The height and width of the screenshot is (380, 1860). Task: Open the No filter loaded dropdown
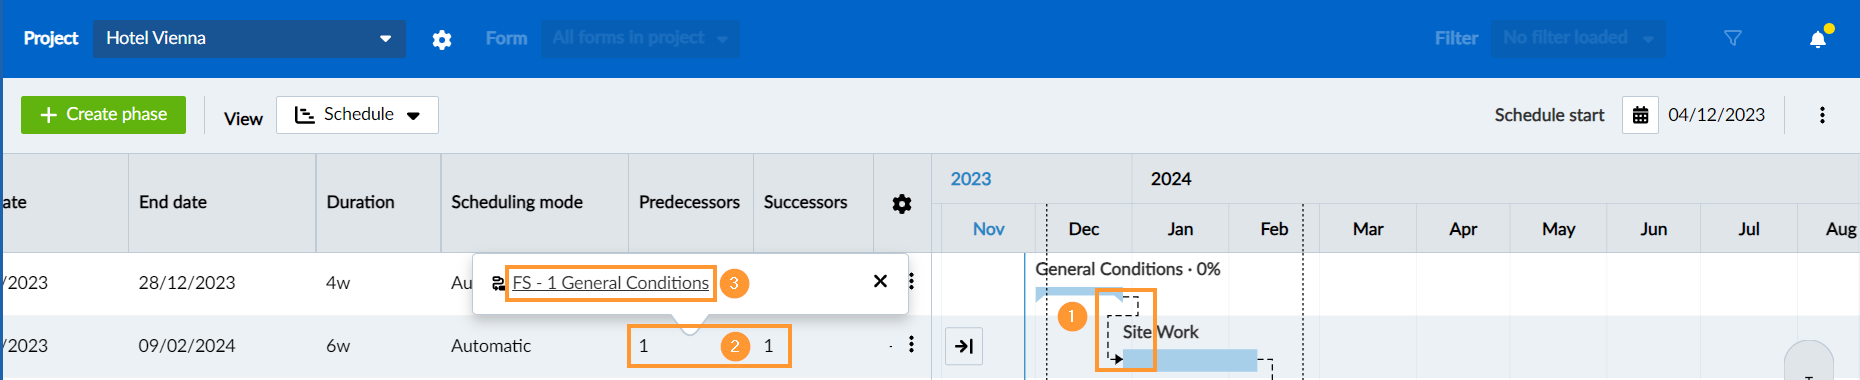[x=1578, y=38]
